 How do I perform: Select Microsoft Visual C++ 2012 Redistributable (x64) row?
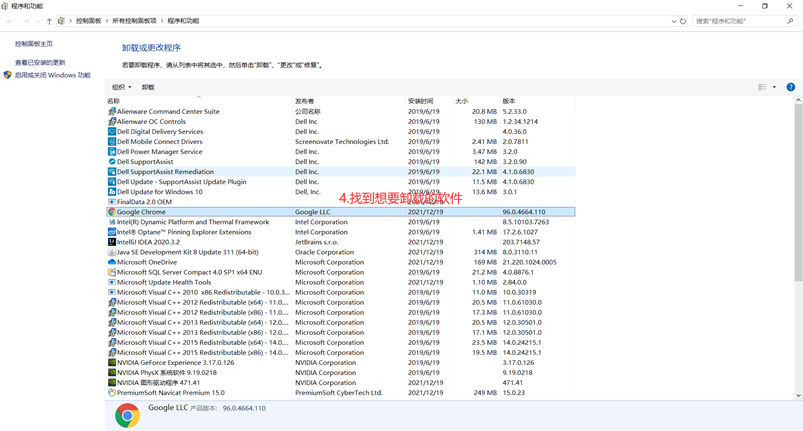(341, 303)
